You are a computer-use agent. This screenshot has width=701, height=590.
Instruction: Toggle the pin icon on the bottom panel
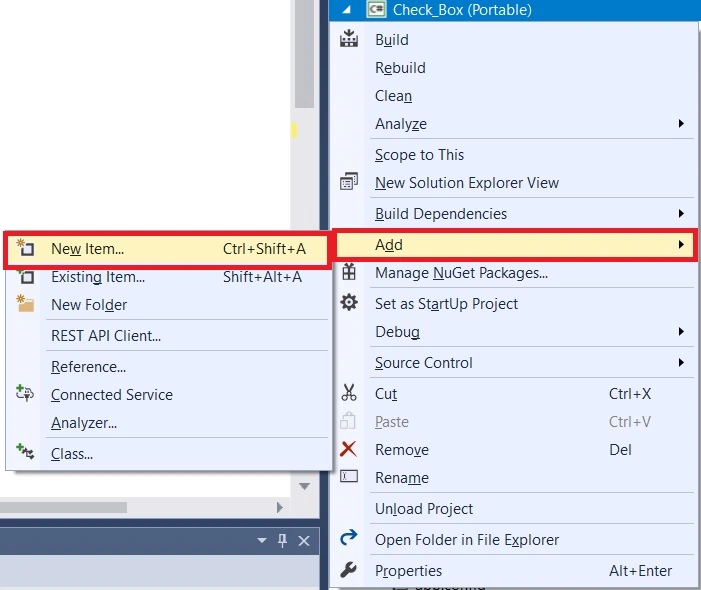[x=282, y=540]
